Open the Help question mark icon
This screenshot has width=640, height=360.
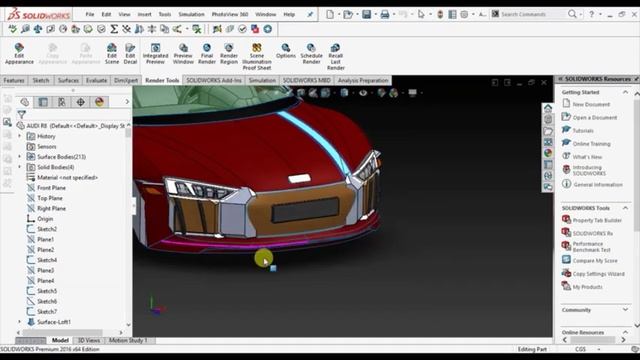[591, 14]
